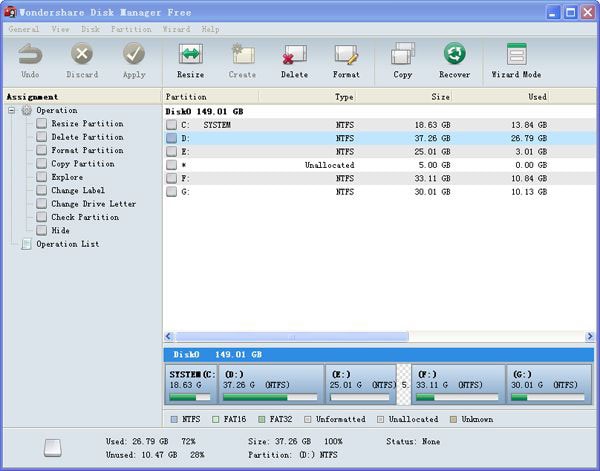Image resolution: width=600 pixels, height=471 pixels.
Task: Check the F: partition checkbox
Action: click(x=171, y=178)
